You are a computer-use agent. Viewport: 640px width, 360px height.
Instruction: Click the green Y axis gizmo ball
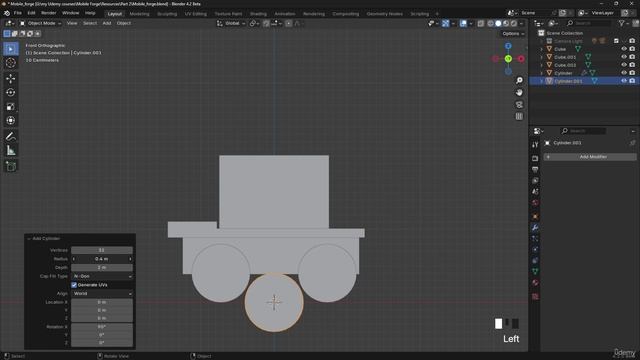508,59
